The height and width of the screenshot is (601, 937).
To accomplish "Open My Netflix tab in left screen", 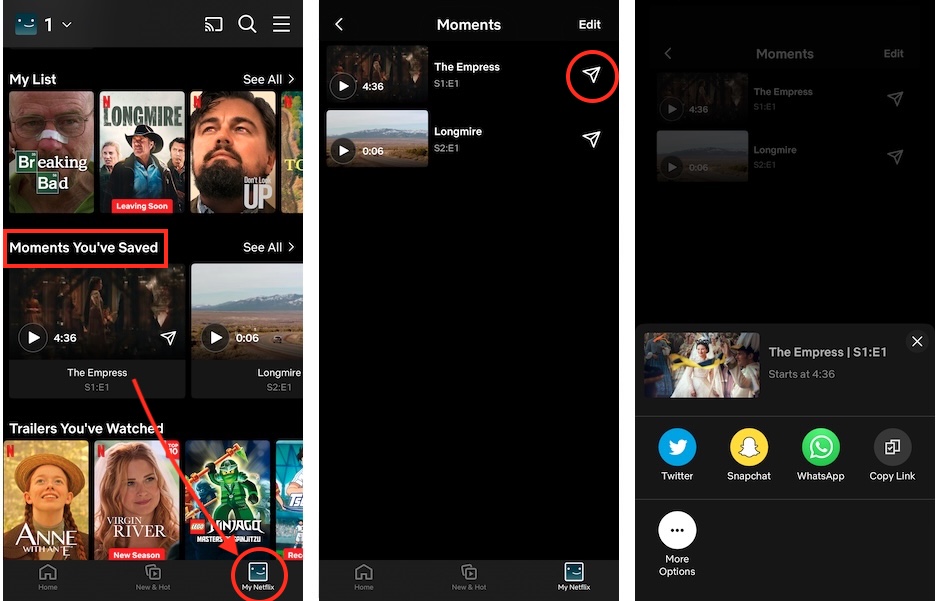I will click(x=258, y=577).
